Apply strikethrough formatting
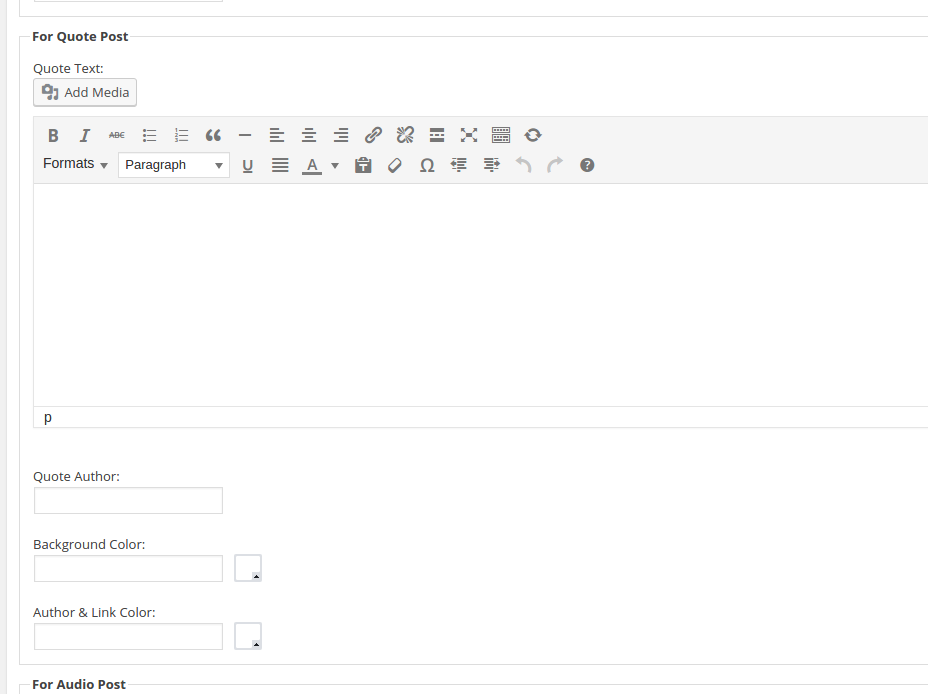 [x=117, y=136]
